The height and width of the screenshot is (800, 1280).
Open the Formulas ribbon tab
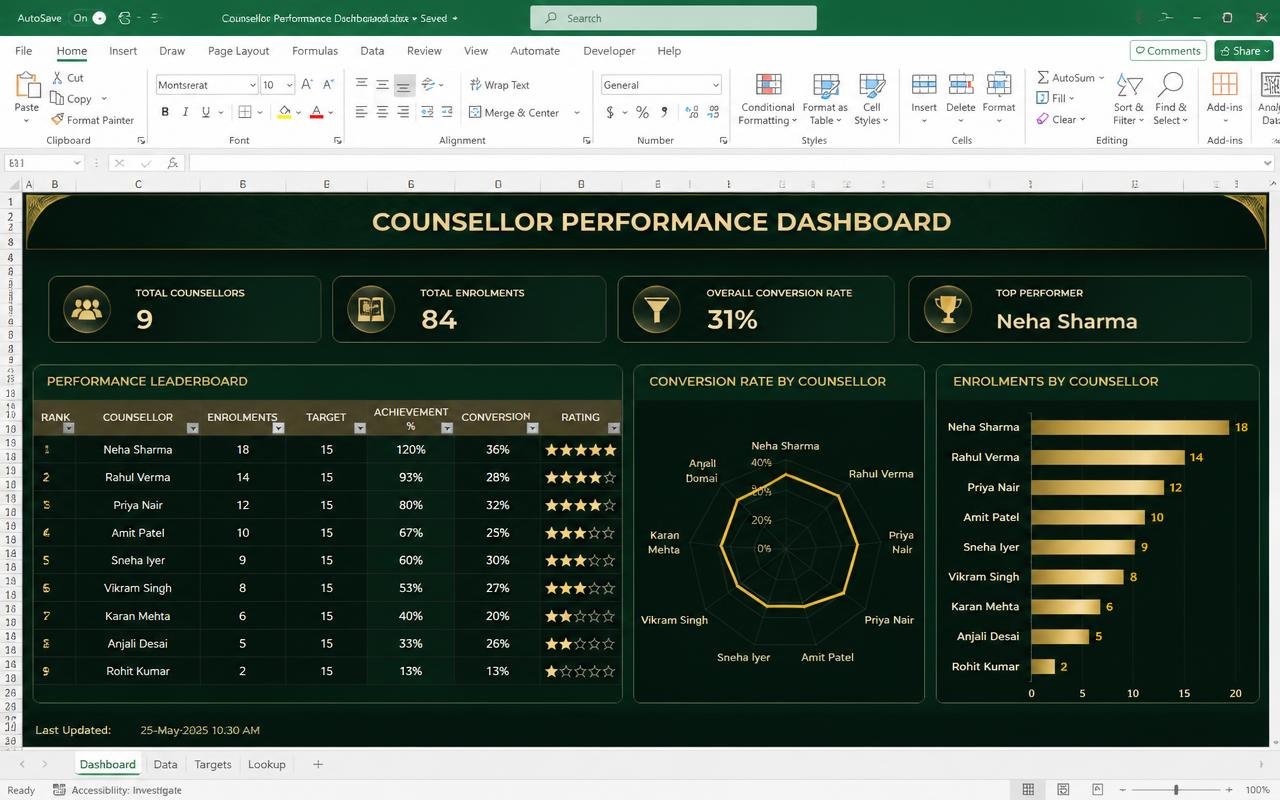(315, 51)
